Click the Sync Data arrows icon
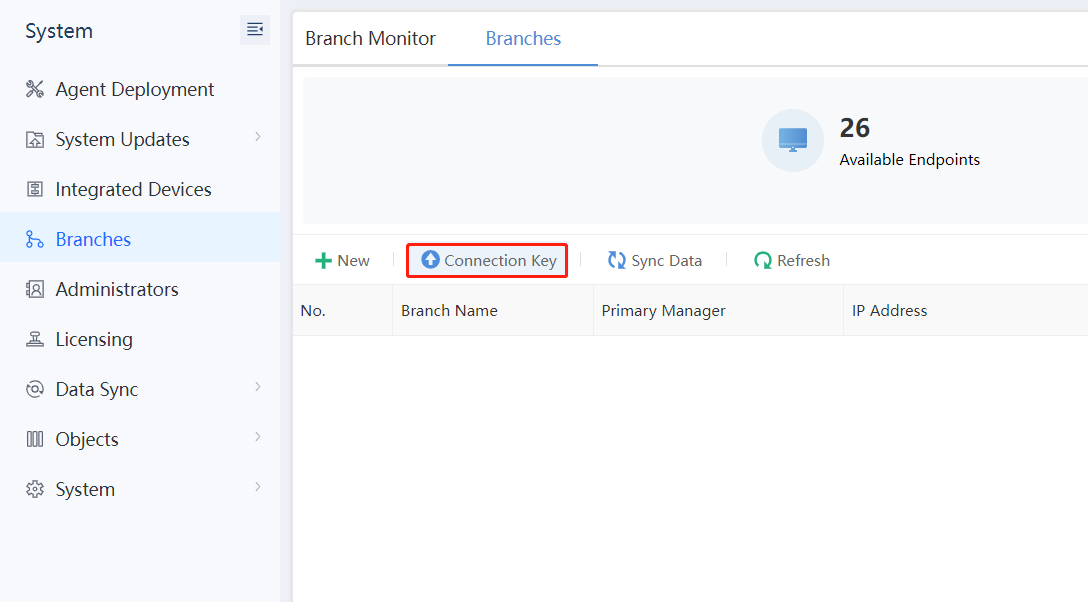The height and width of the screenshot is (602, 1088). point(617,261)
